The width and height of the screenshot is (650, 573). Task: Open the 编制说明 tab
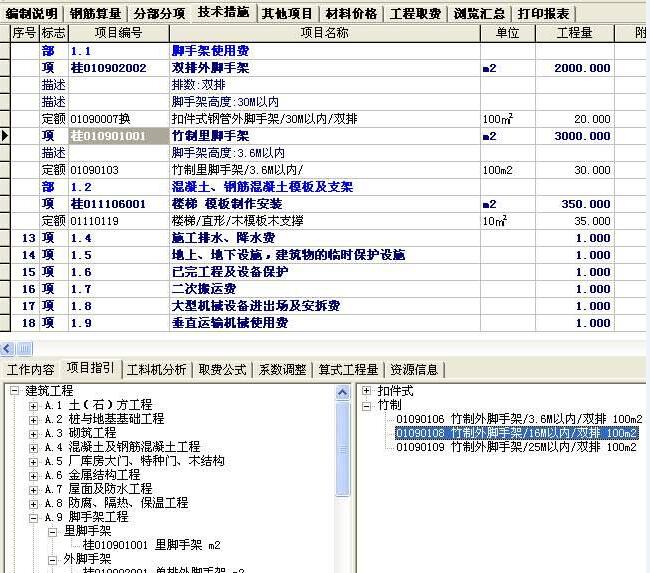pyautogui.click(x=32, y=13)
